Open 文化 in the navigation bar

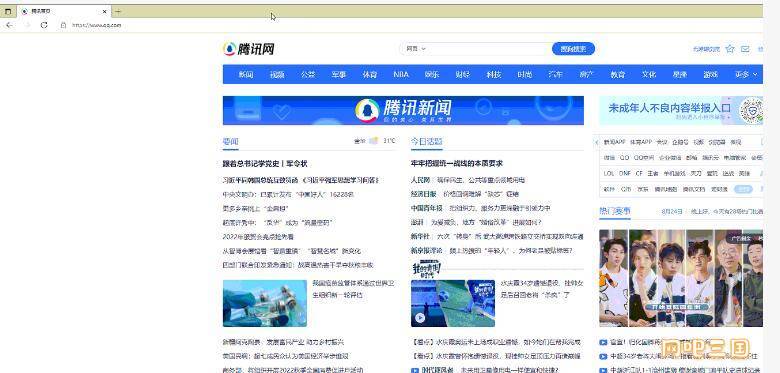pyautogui.click(x=649, y=75)
